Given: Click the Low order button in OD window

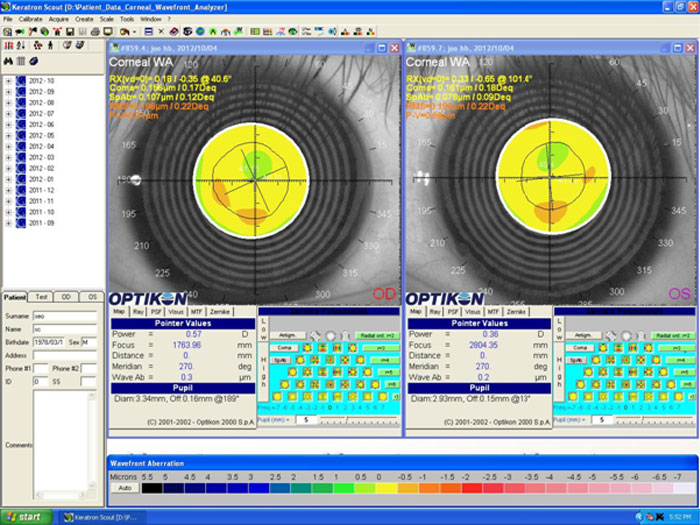Looking at the screenshot, I should (263, 329).
